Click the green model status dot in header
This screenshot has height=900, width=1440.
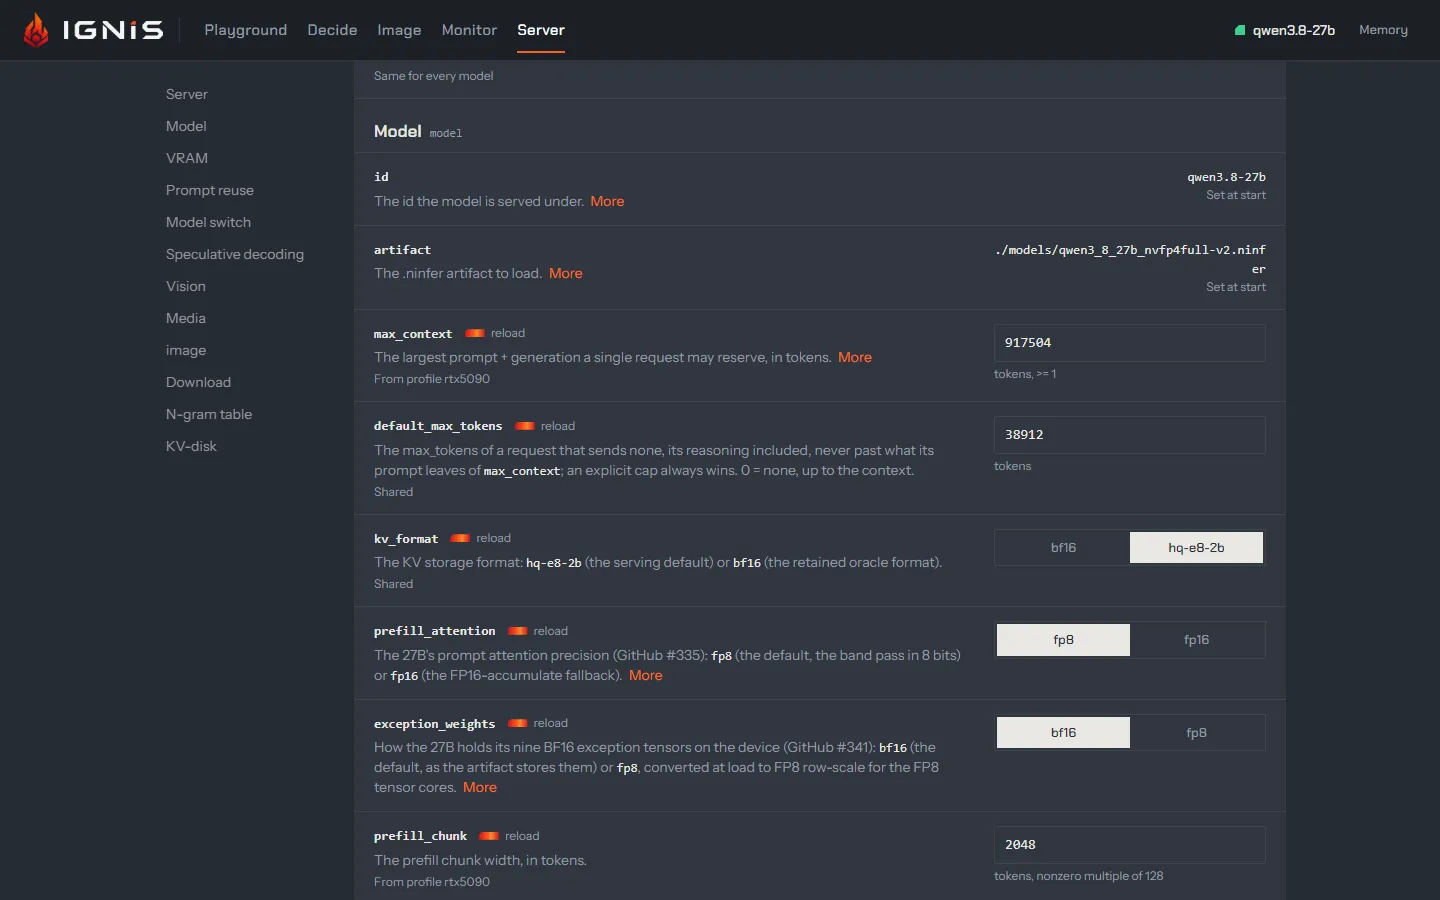point(1240,30)
